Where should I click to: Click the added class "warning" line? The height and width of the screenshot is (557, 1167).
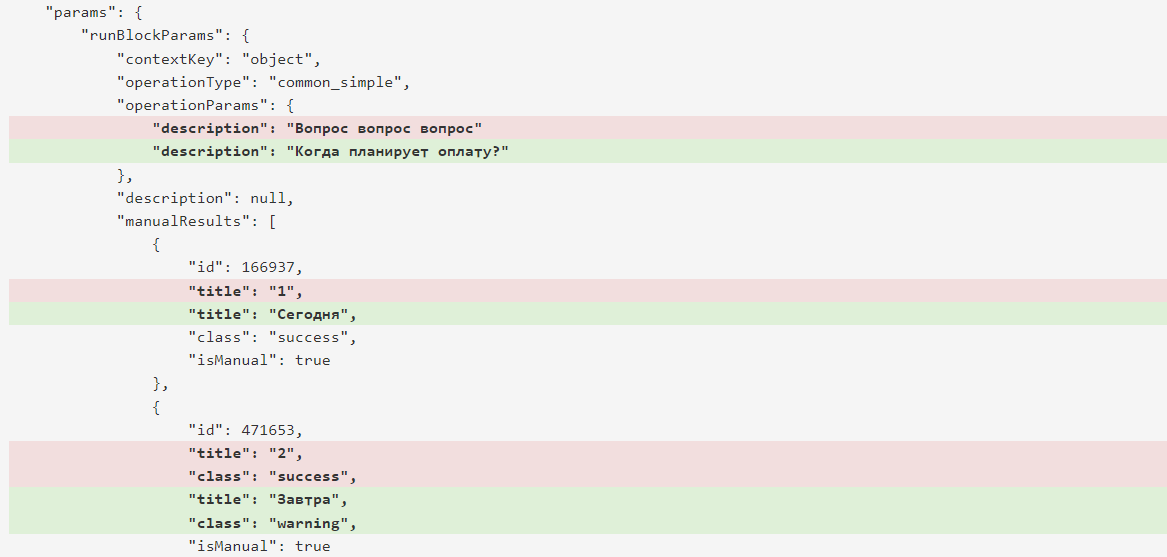tap(587, 523)
